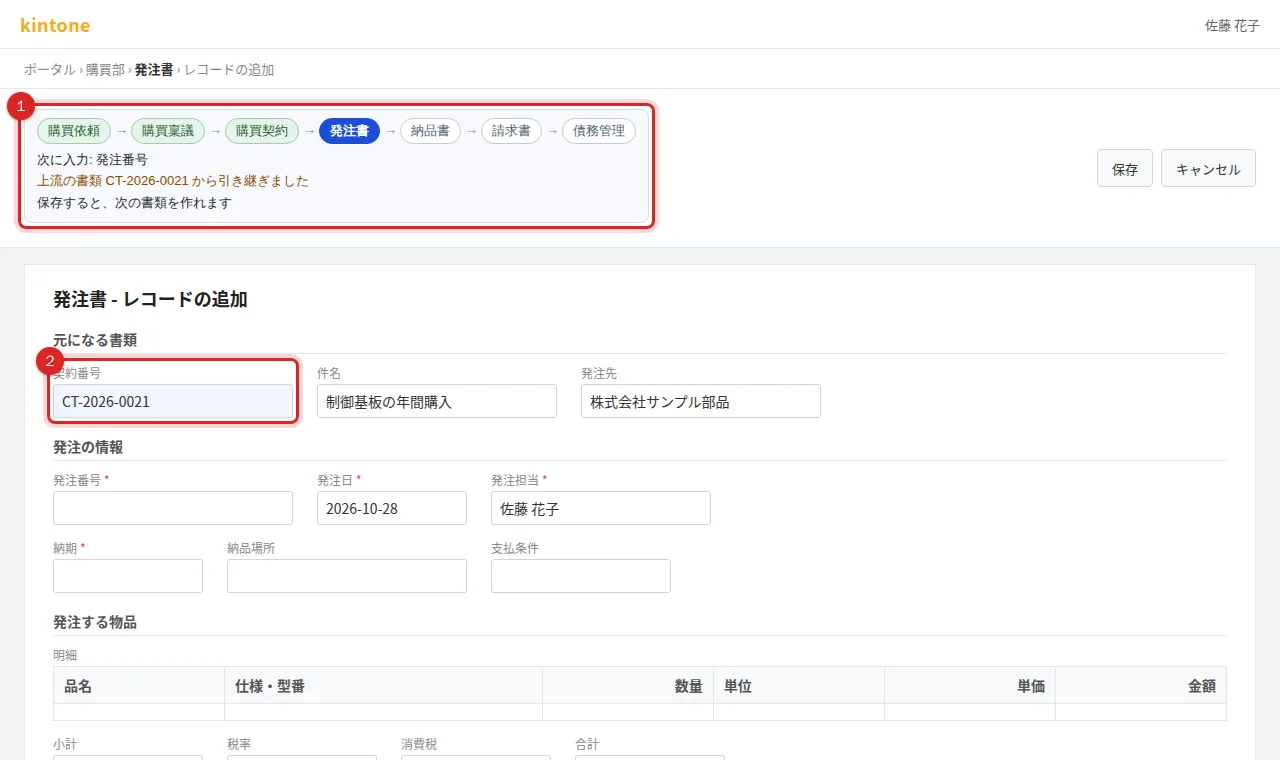
Task: Click the キャンセル button
Action: [x=1208, y=169]
